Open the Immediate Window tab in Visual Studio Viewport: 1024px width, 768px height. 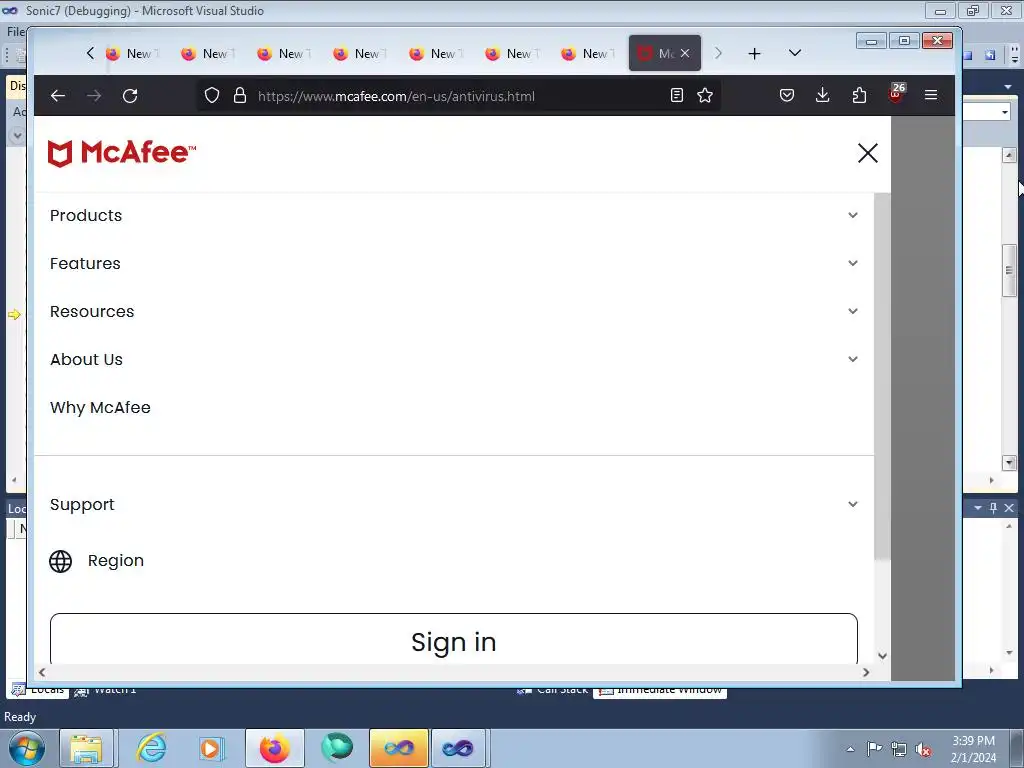(660, 691)
